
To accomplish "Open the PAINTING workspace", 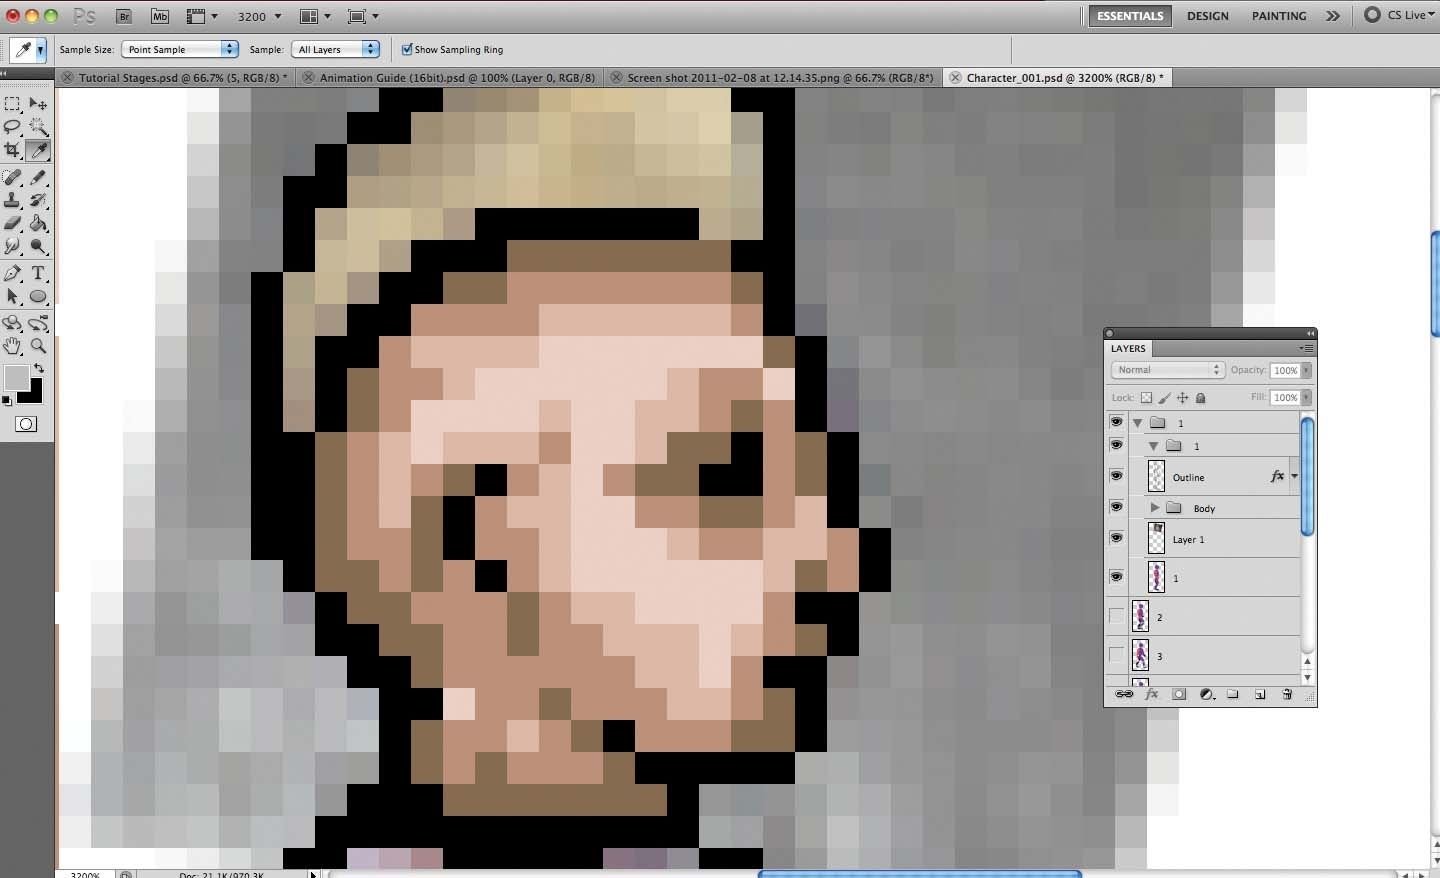I will (x=1279, y=16).
